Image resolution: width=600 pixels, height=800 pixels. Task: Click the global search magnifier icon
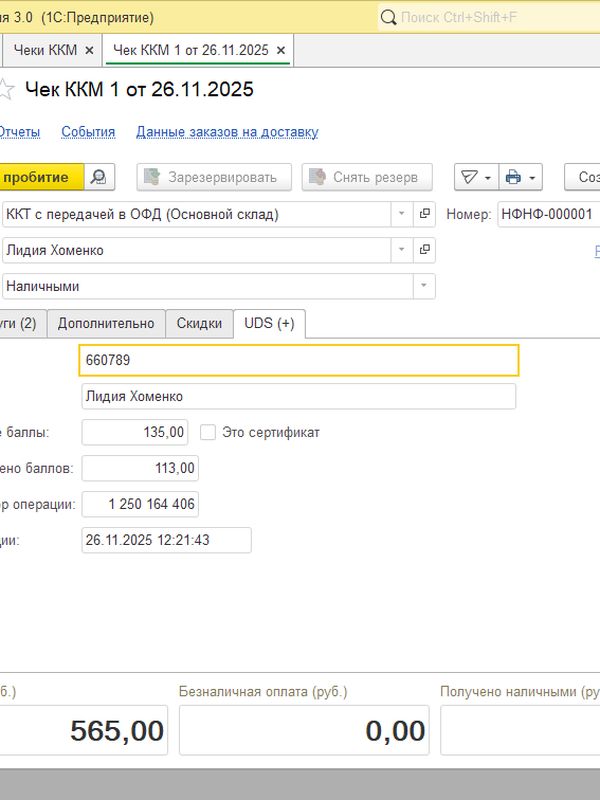point(388,18)
